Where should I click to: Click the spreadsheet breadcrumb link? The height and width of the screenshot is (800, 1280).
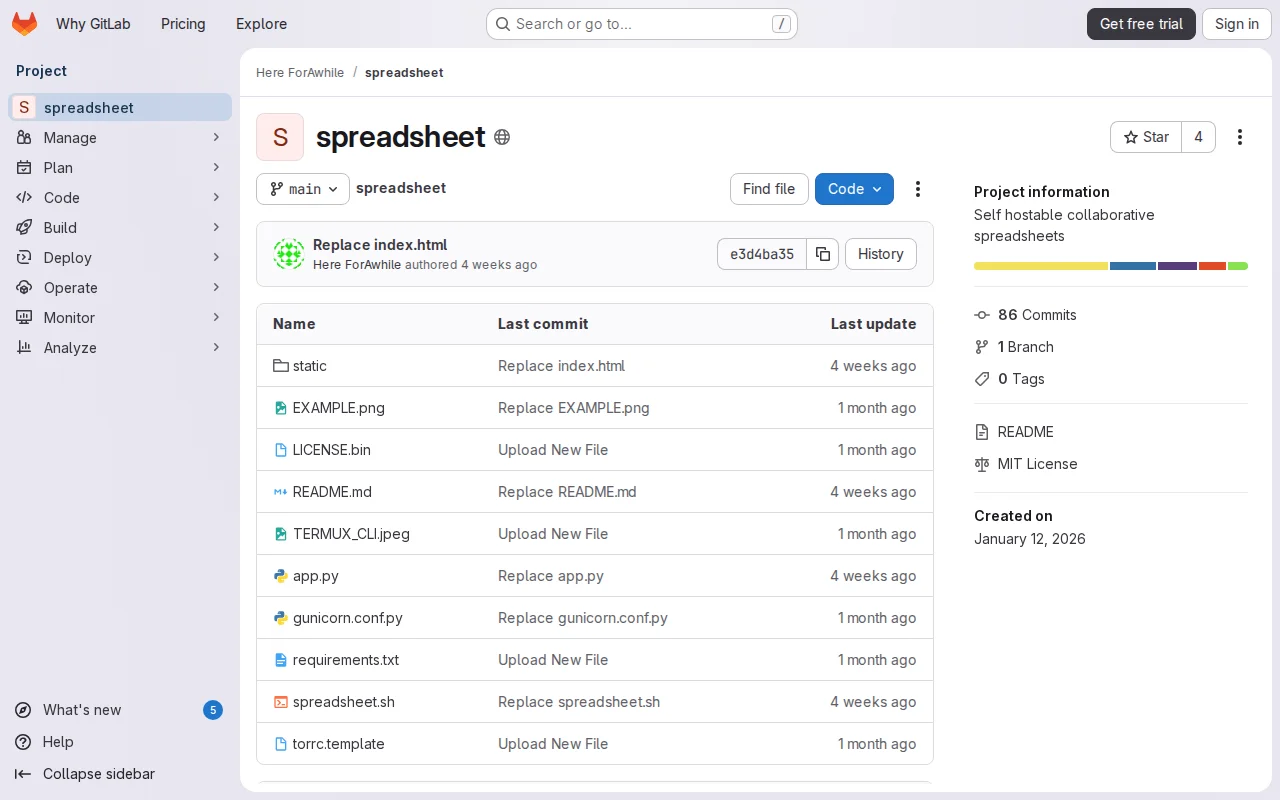[404, 73]
